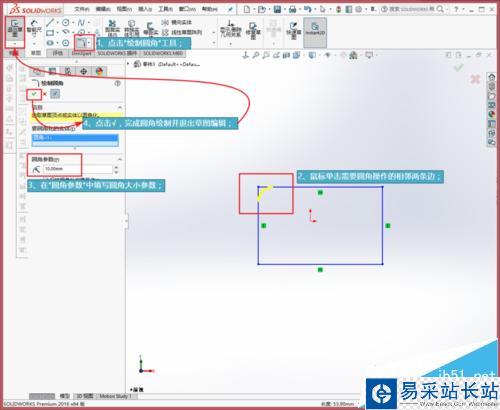Open the Line tool dropdown arrow
Screen dimensions: 500x410
pos(57,23)
